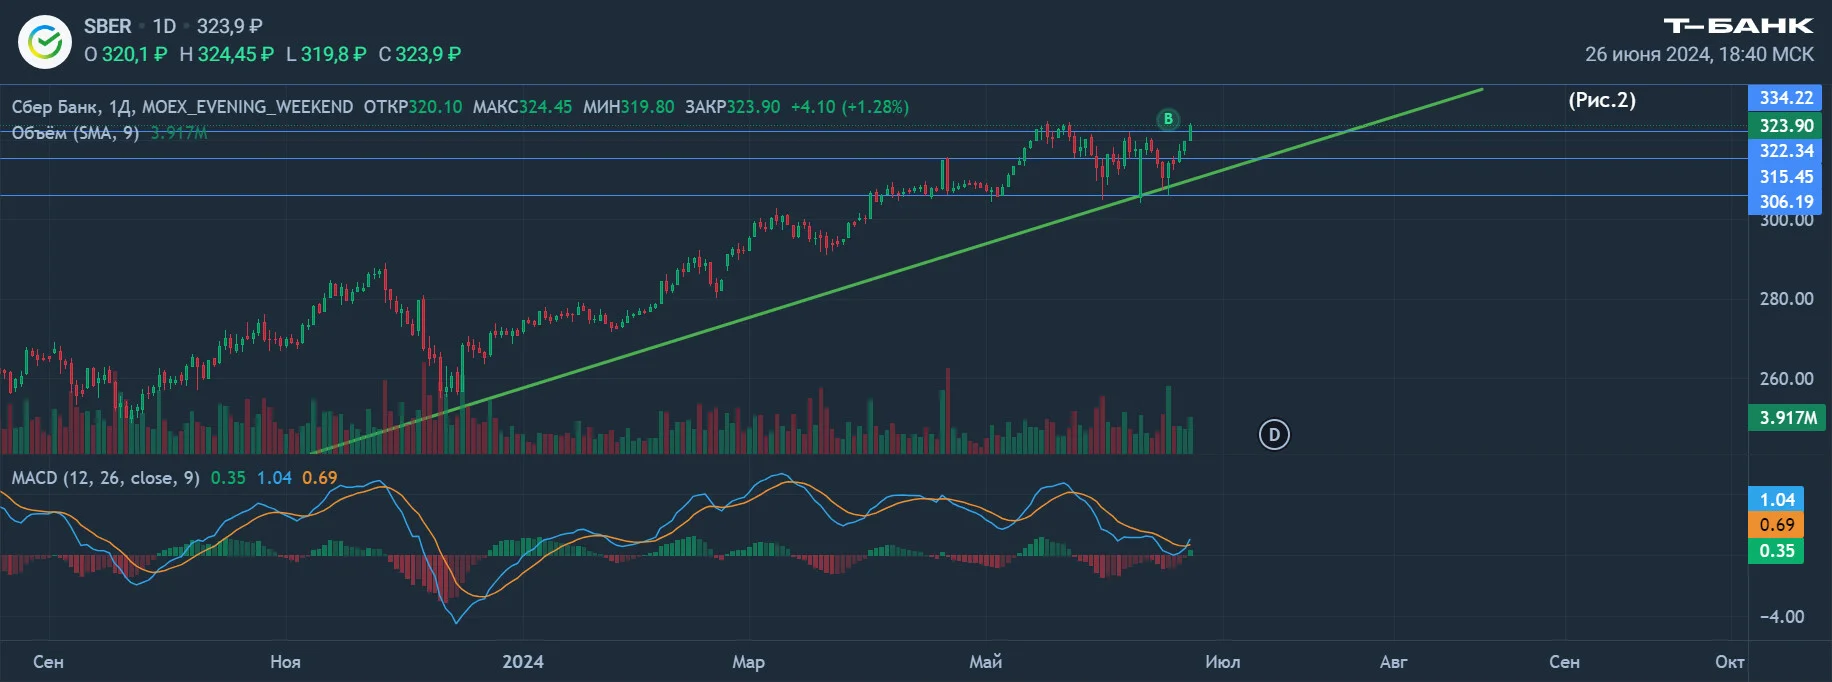This screenshot has height=682, width=1832.
Task: Click the Sberbank green logo icon
Action: point(45,42)
